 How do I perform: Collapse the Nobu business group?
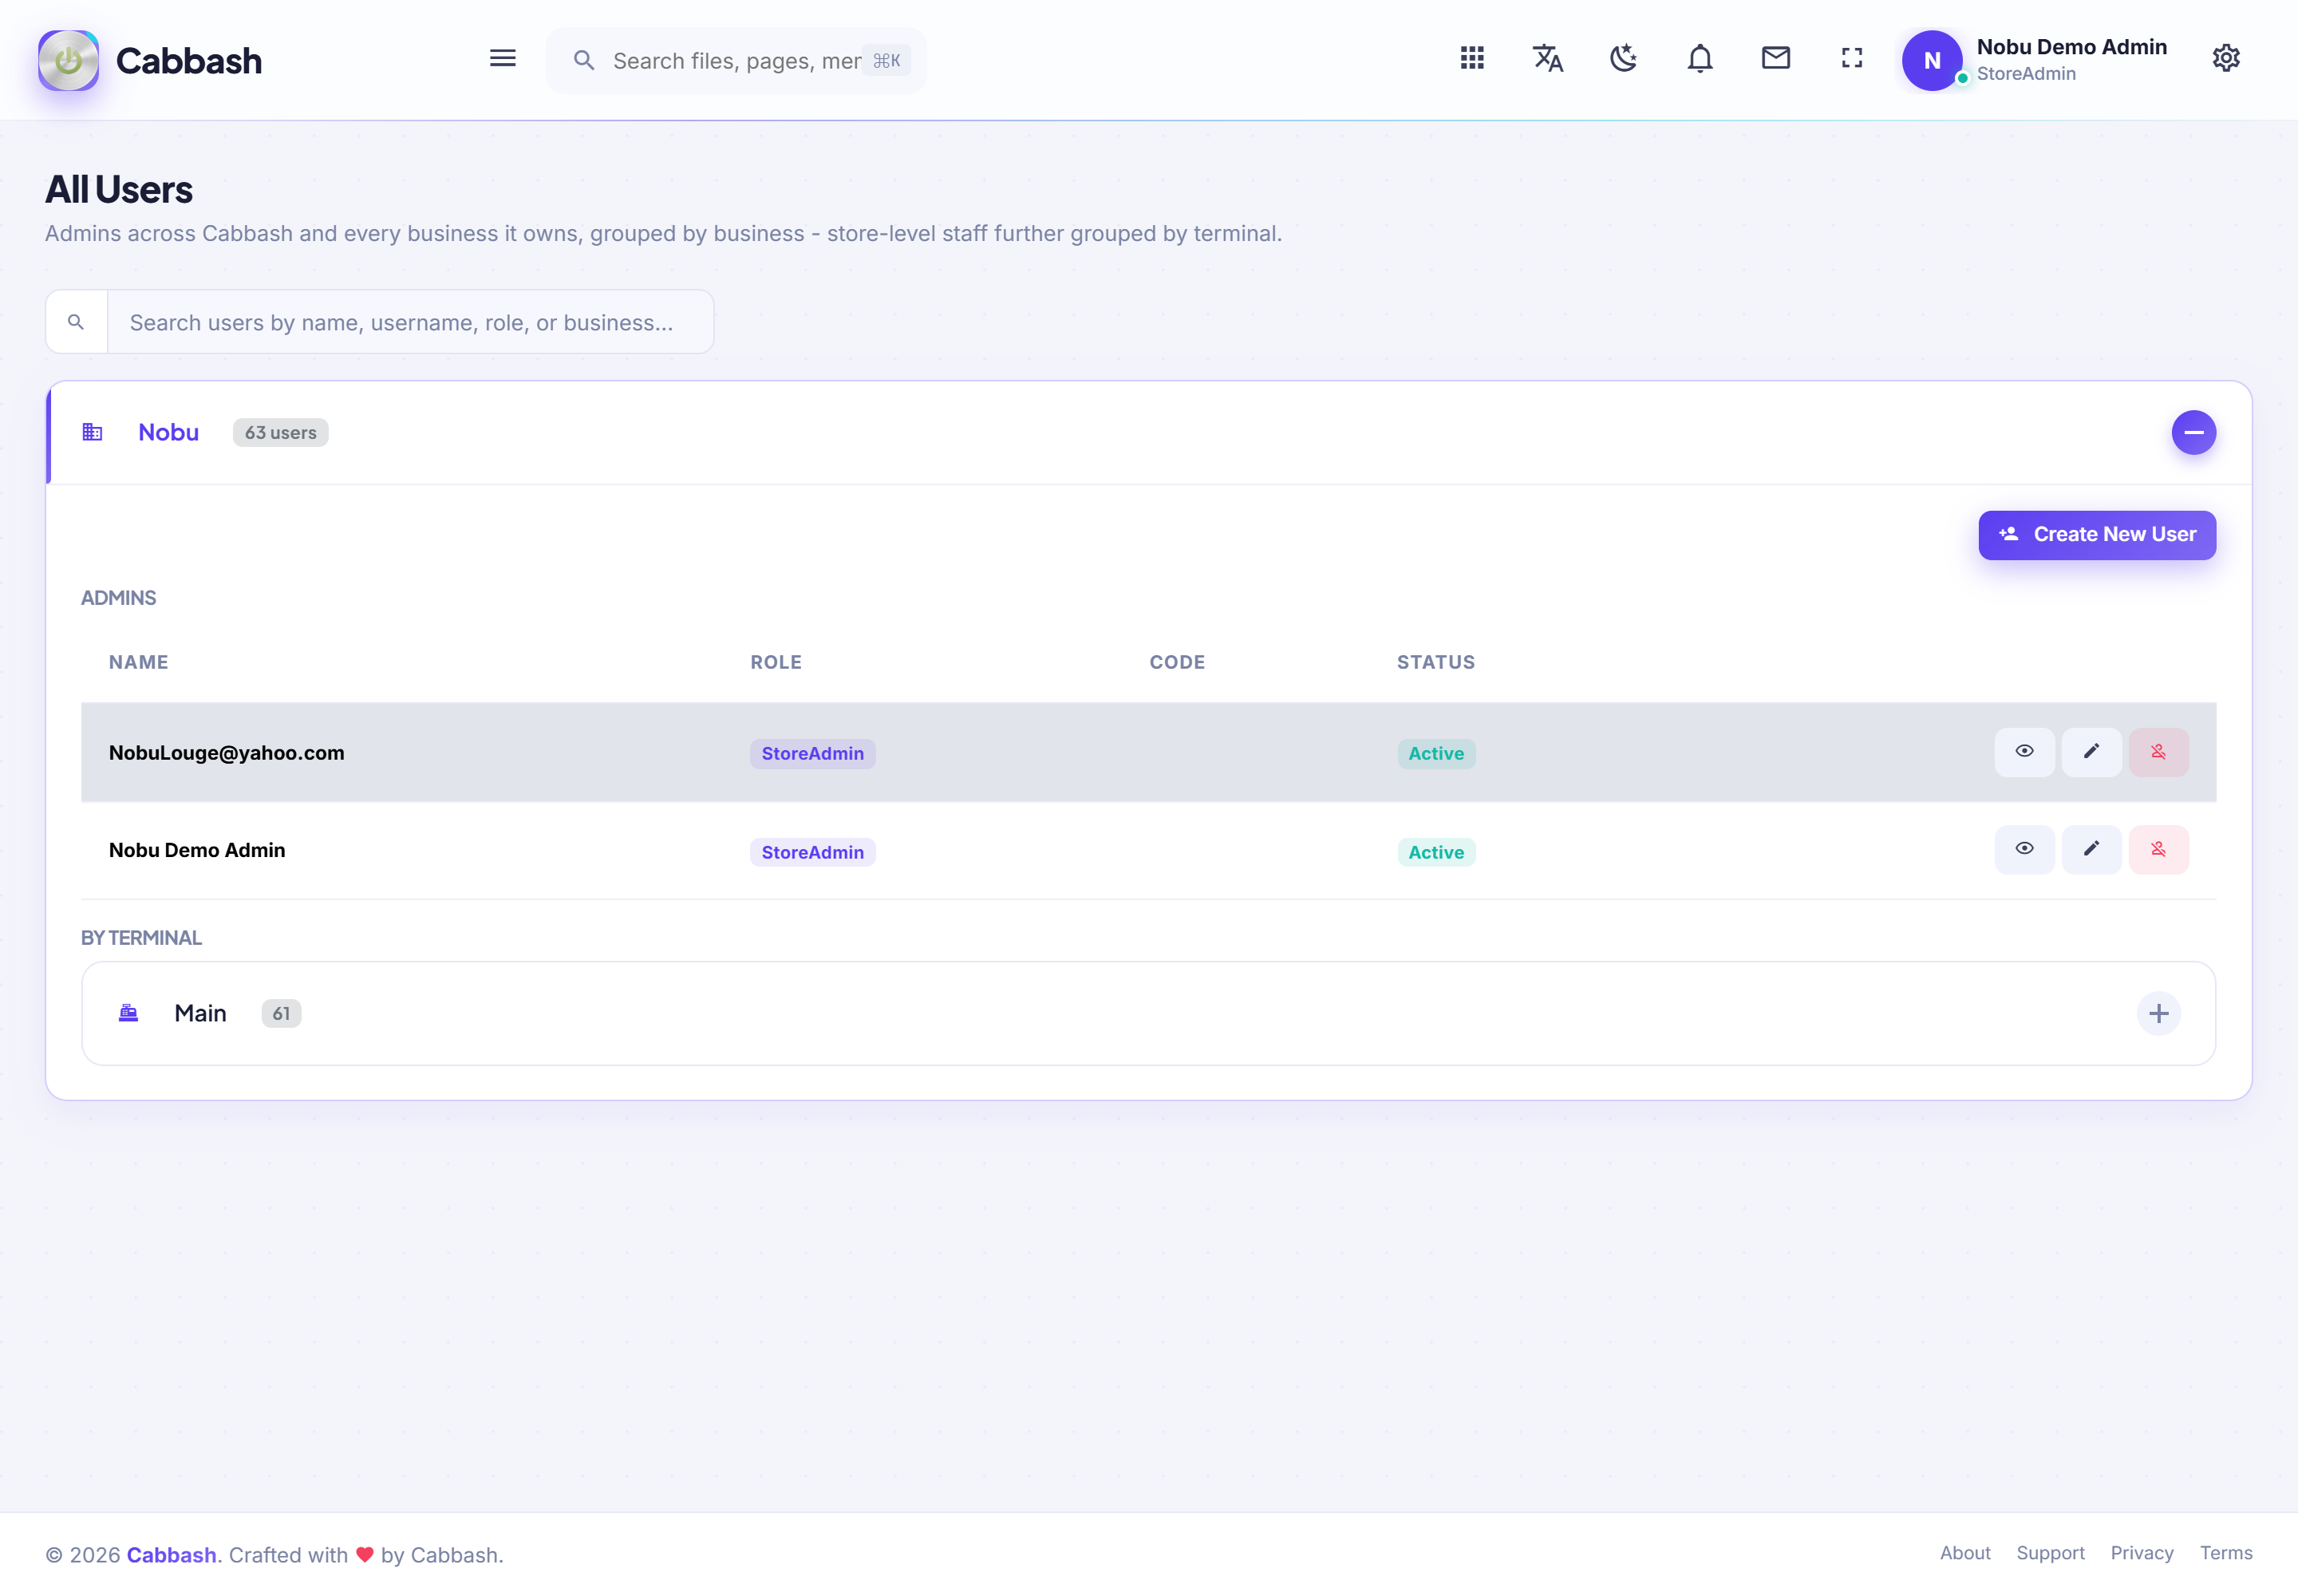(2194, 432)
